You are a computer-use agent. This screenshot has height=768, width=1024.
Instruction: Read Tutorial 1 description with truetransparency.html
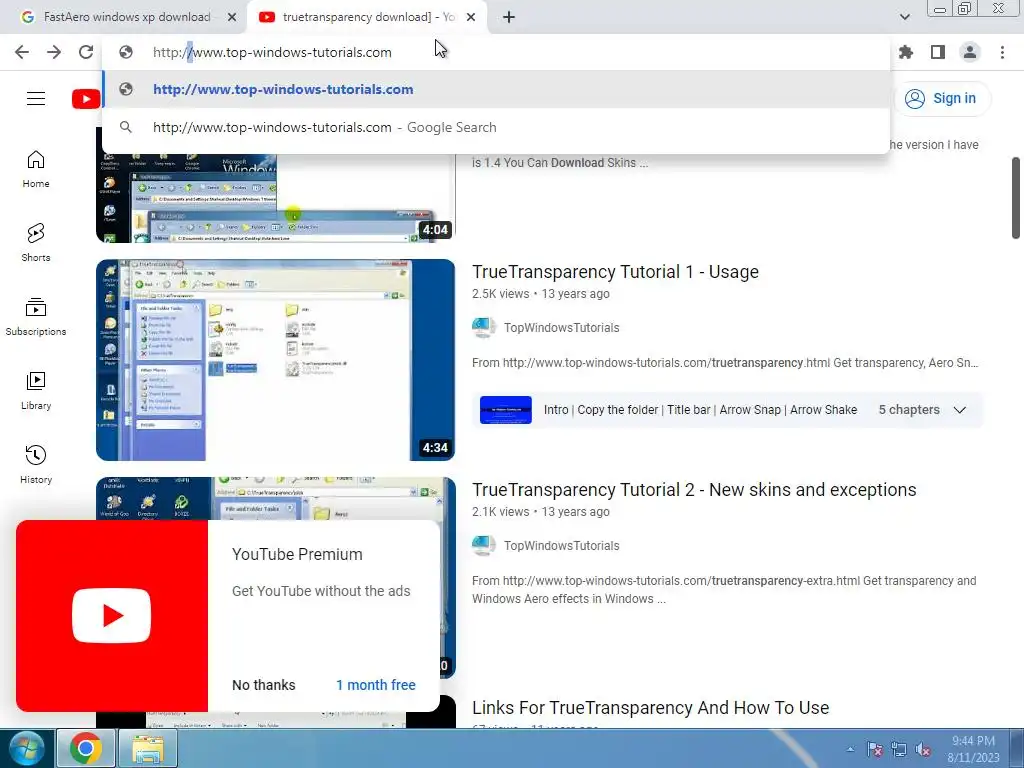(x=725, y=363)
